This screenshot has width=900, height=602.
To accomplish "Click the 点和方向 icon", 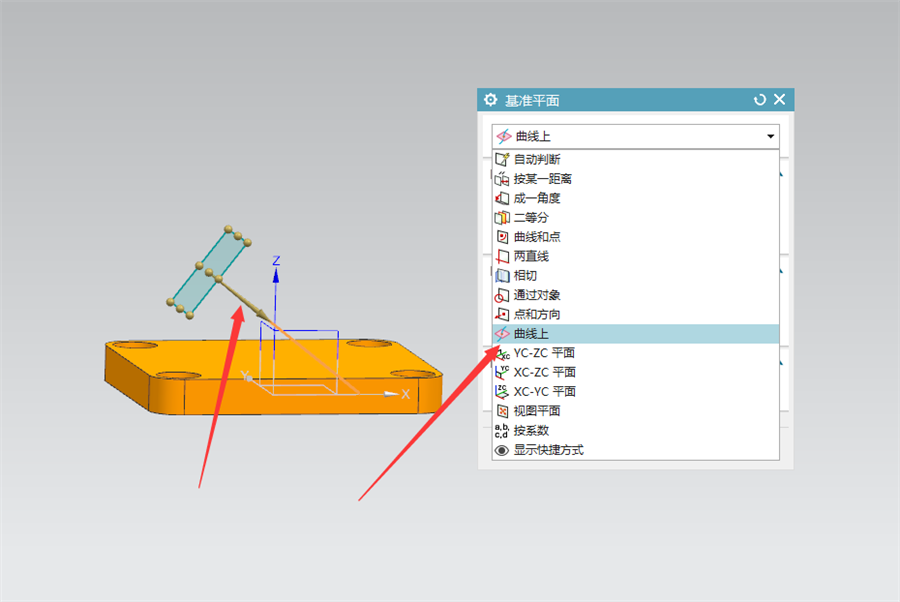I will [502, 314].
